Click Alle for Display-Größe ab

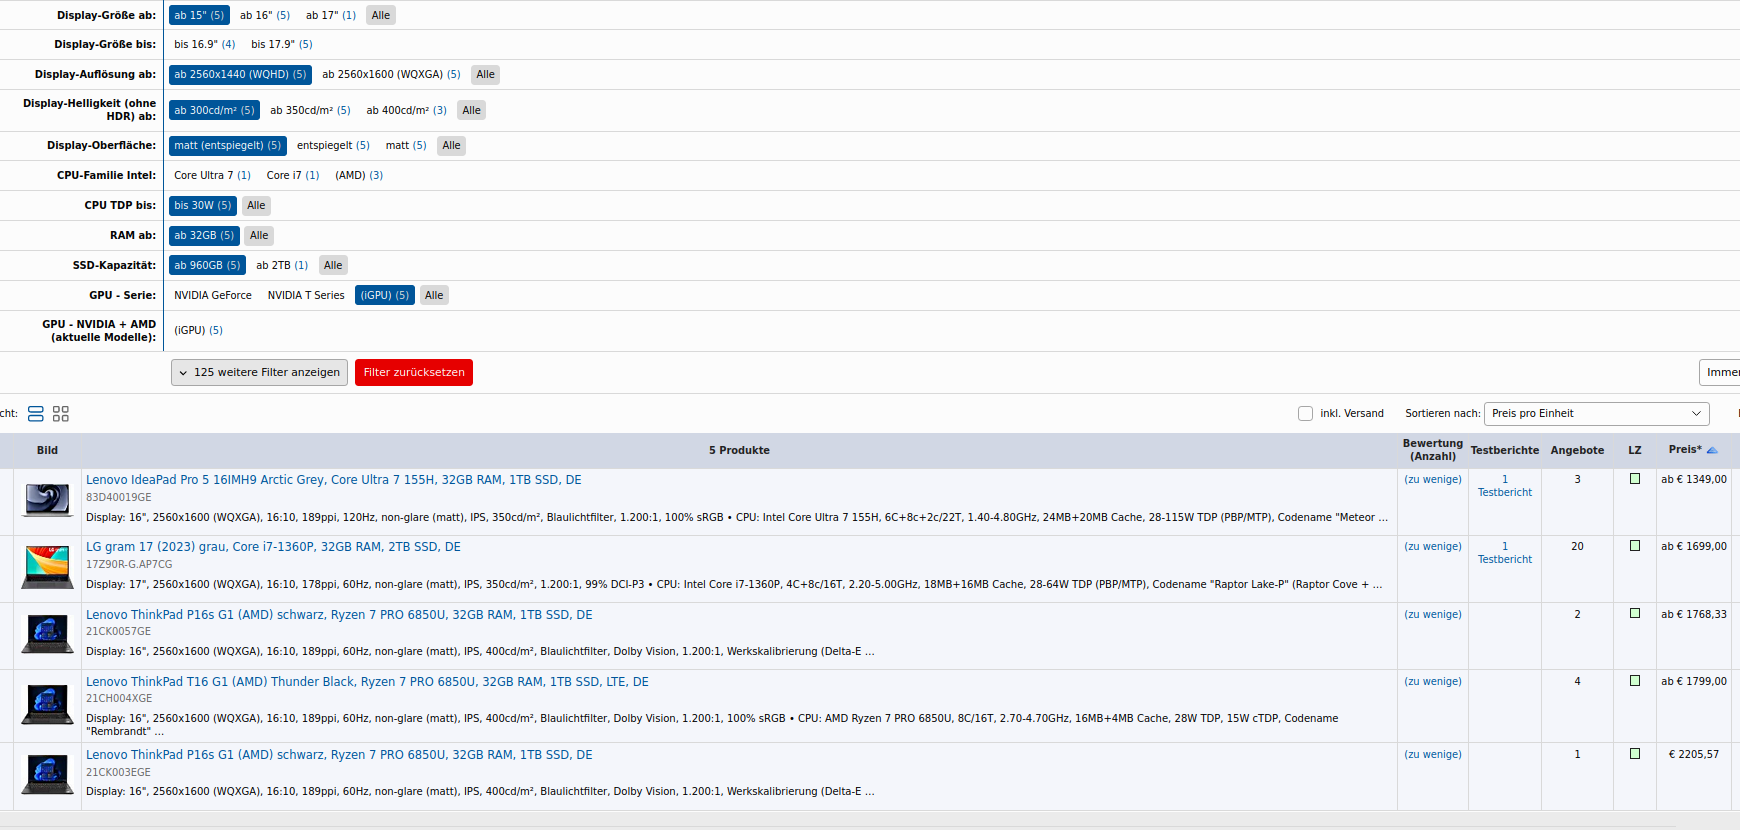[381, 15]
